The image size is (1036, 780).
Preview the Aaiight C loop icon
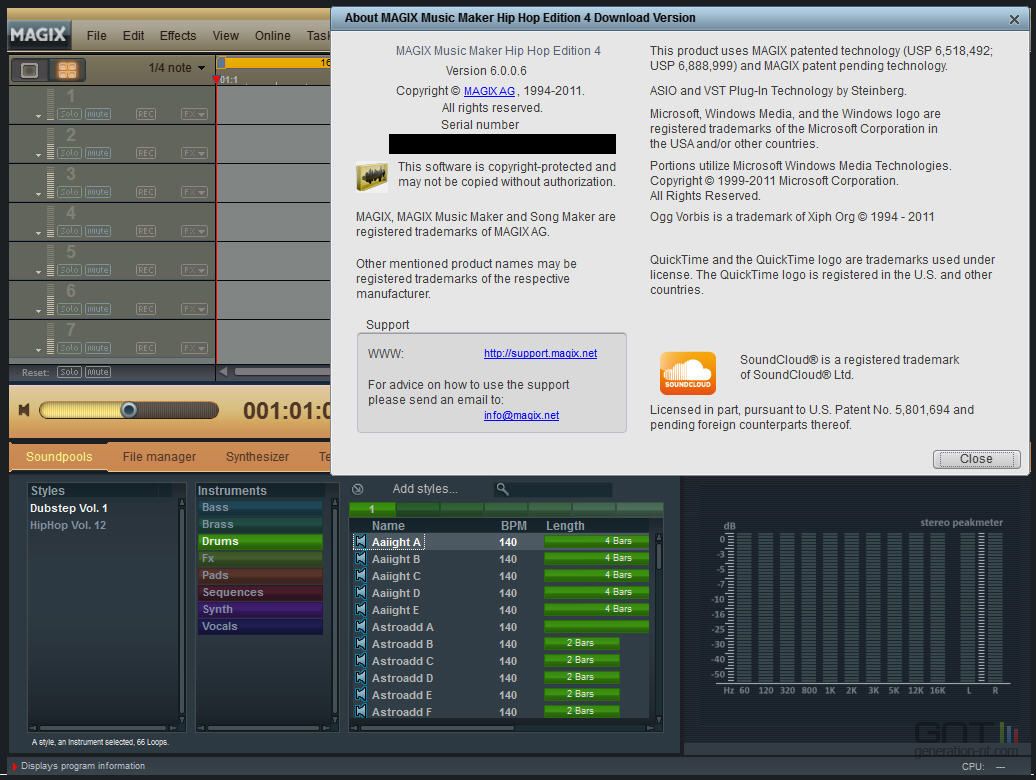click(x=360, y=576)
